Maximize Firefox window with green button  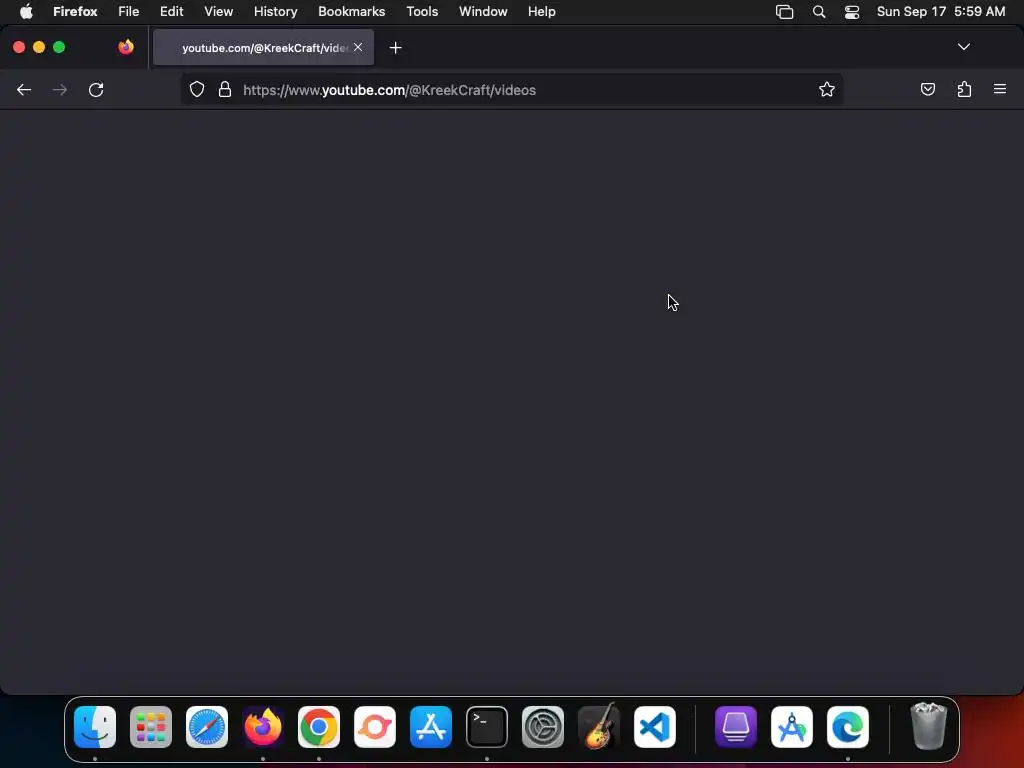point(59,47)
